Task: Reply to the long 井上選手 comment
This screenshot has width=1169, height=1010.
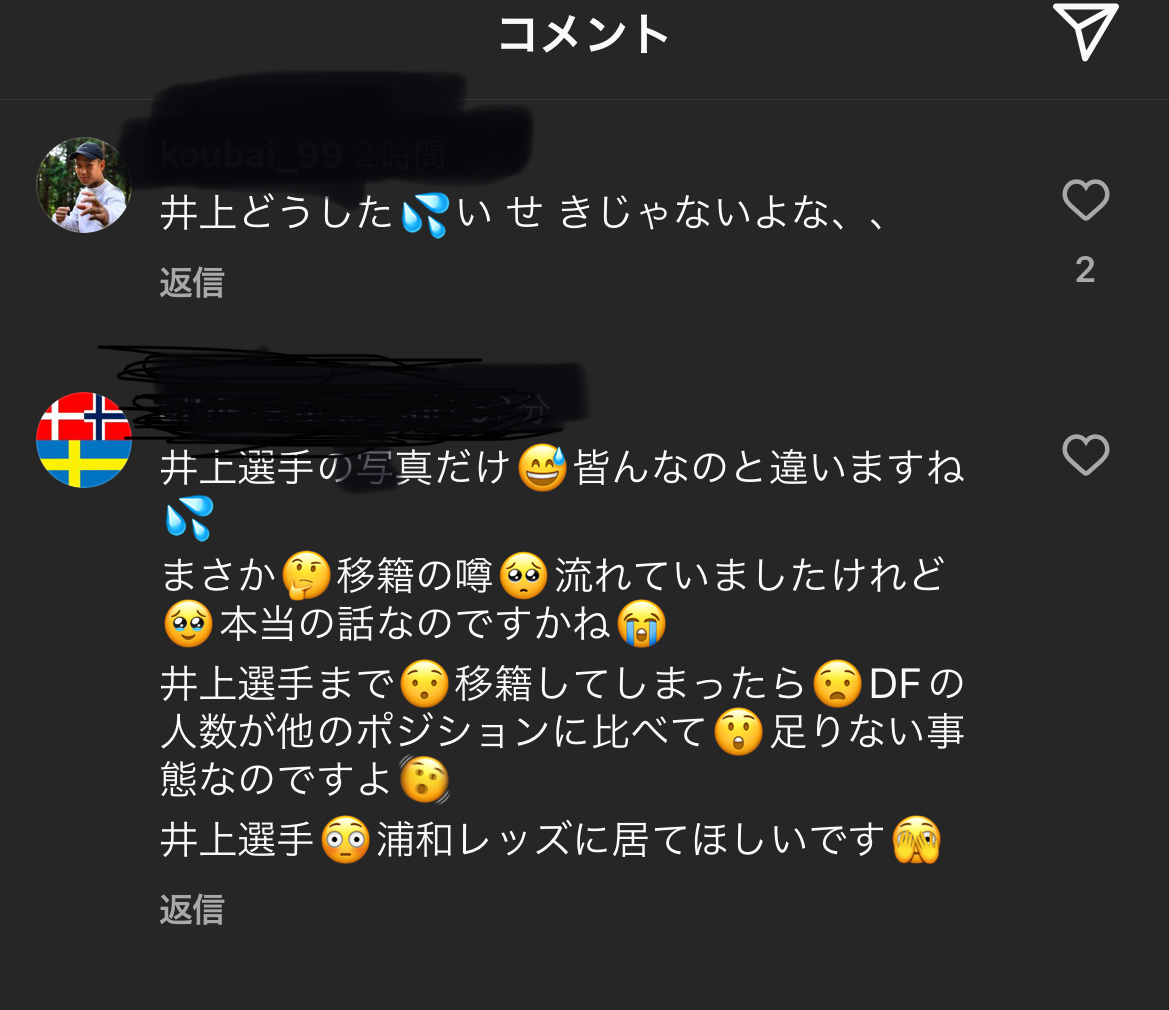Action: (x=192, y=910)
